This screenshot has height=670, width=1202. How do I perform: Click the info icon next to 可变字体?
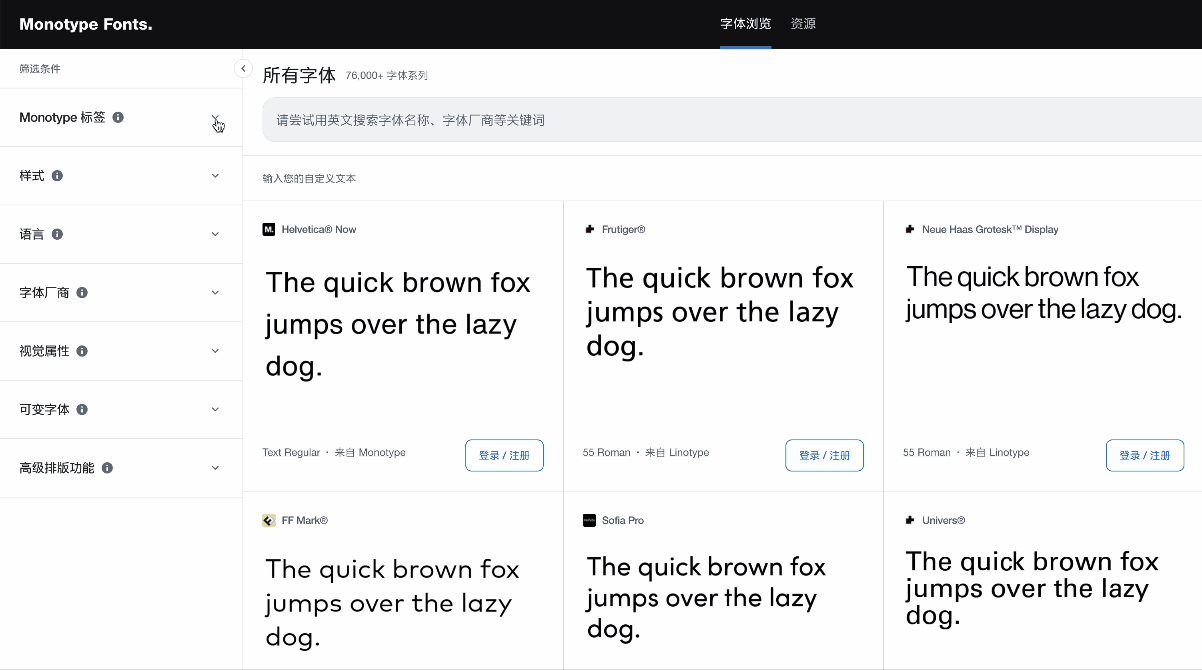coord(82,410)
